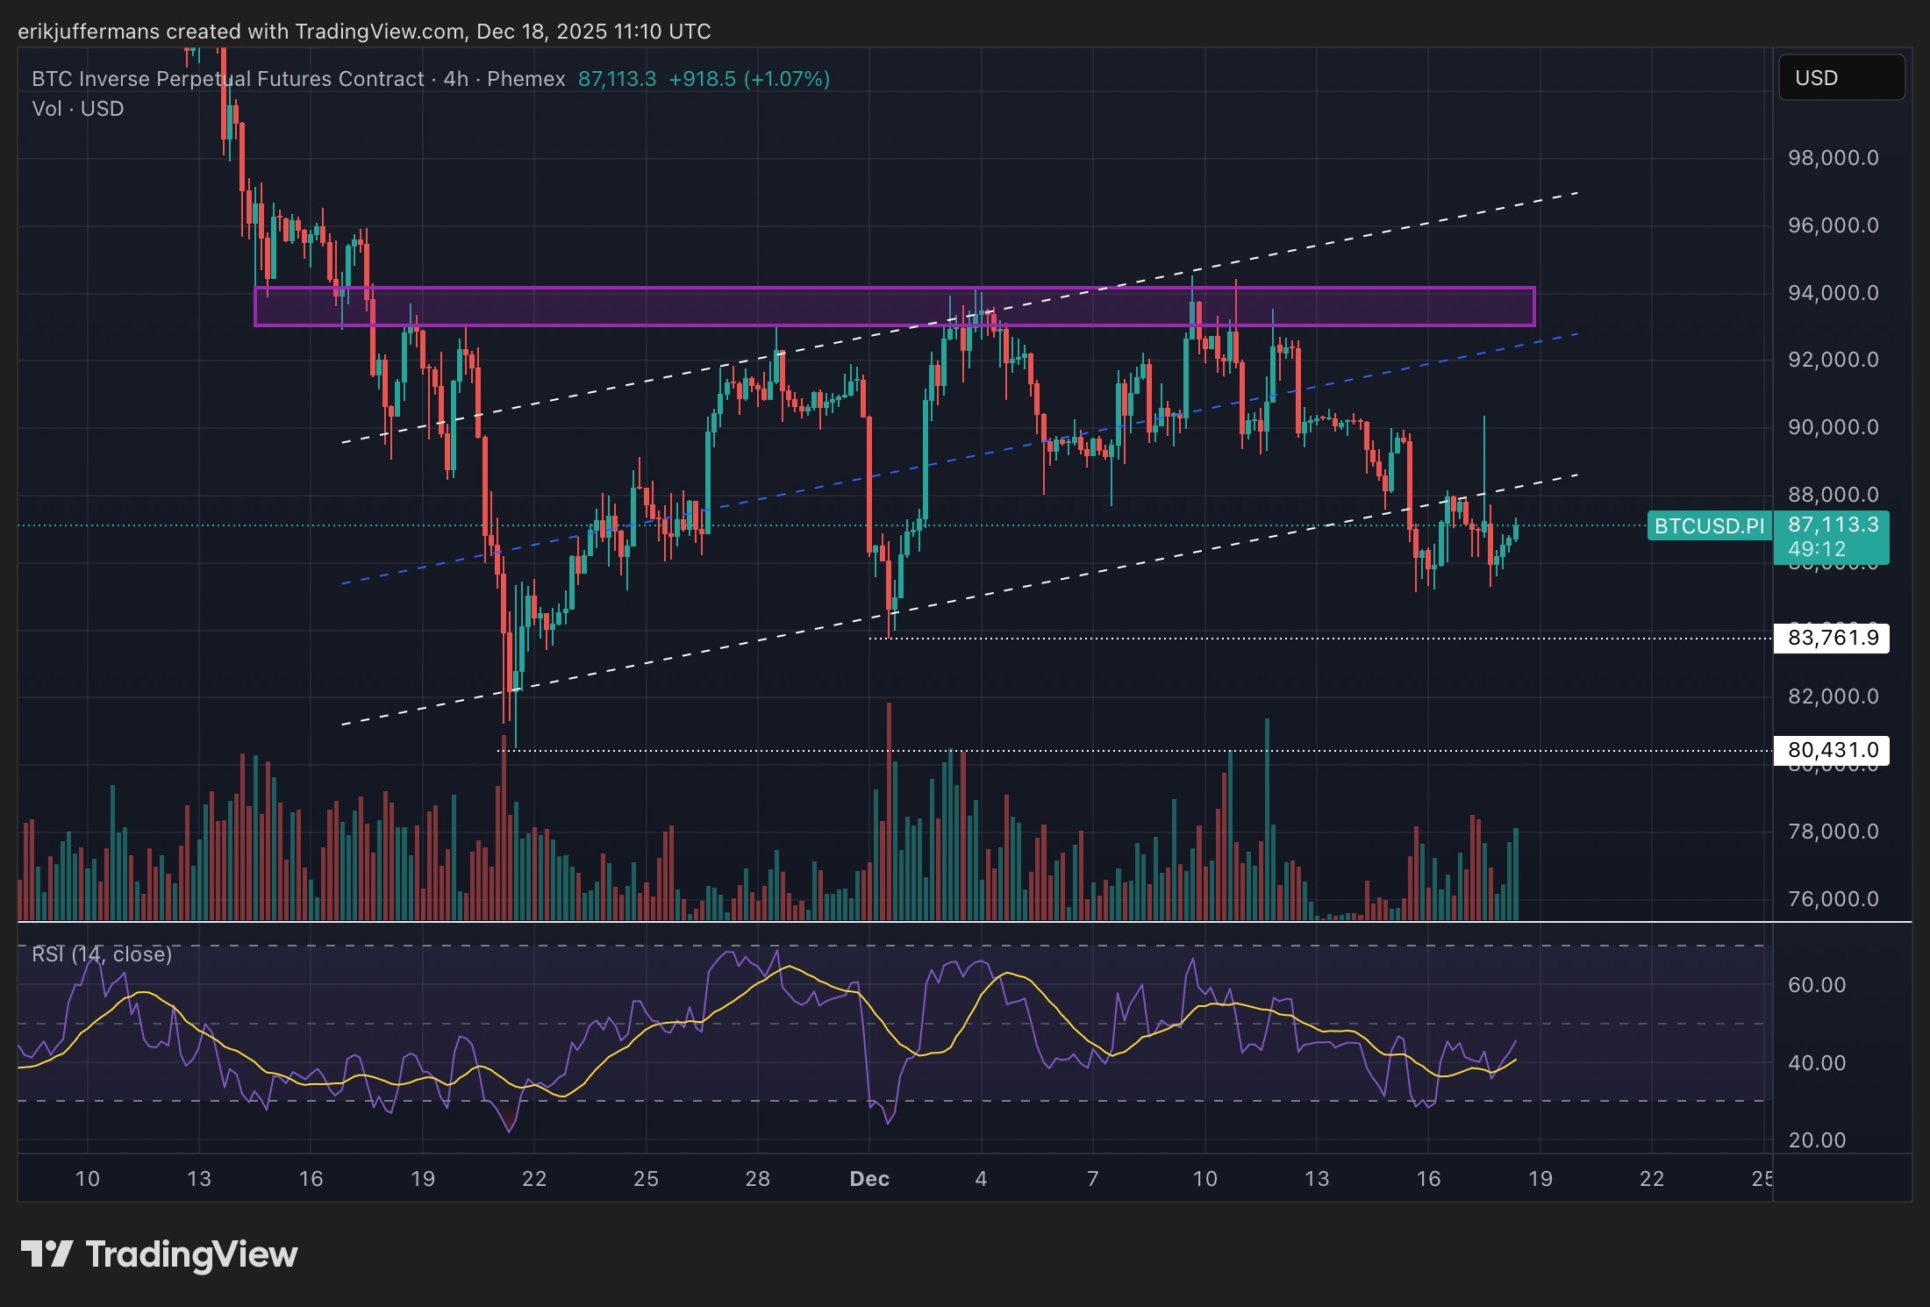This screenshot has height=1307, width=1930.
Task: Select the 80,431.0 support level label
Action: pos(1831,750)
